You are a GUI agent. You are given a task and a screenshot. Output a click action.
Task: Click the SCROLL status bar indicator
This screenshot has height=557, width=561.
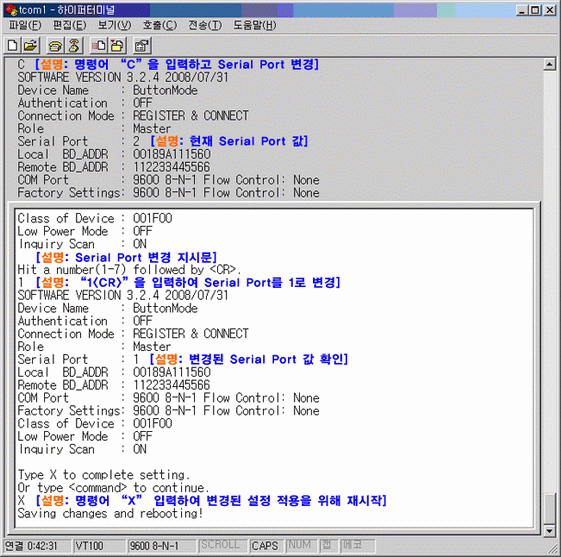(222, 546)
